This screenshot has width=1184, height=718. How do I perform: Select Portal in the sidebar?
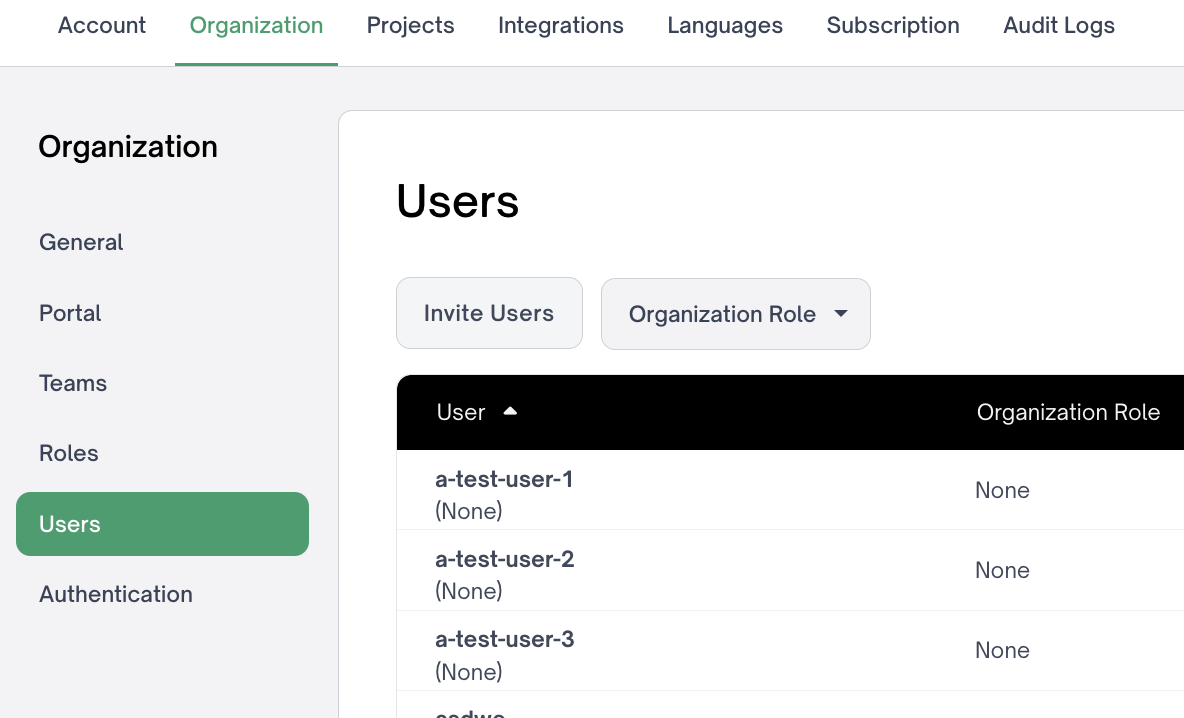pos(70,313)
